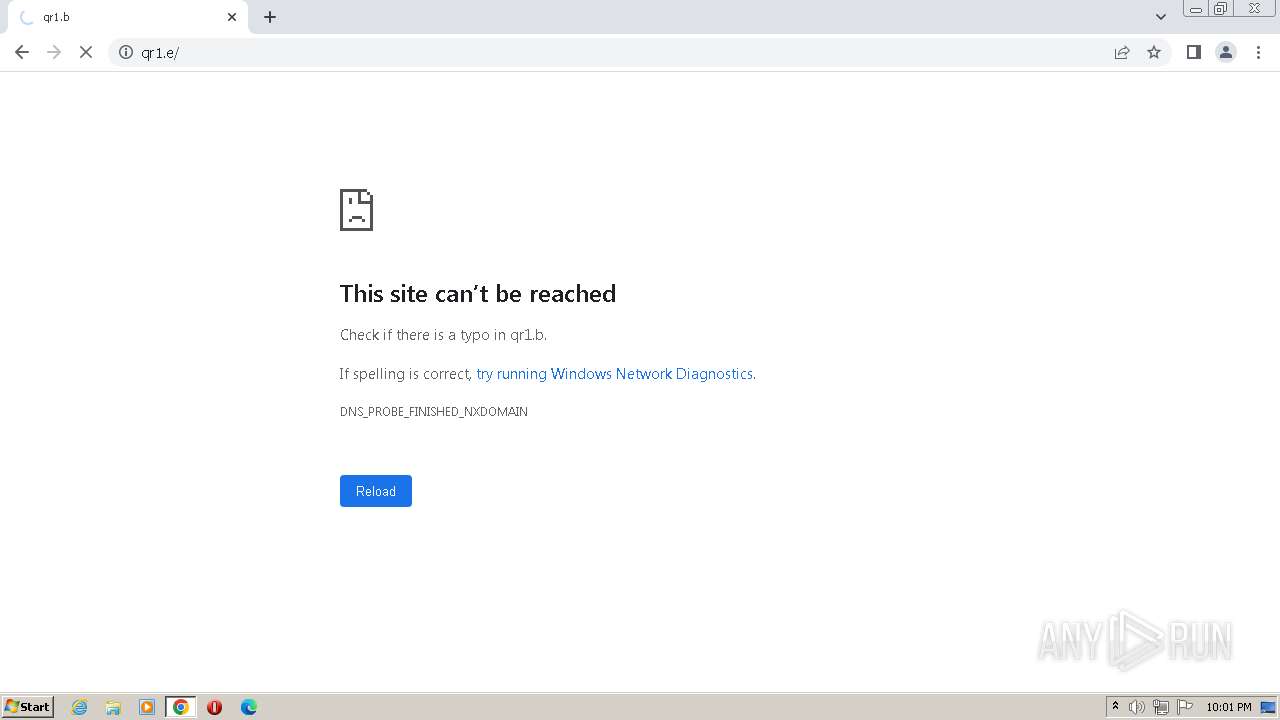This screenshot has height=720, width=1280.
Task: Select the qr1.b tab
Action: [127, 17]
